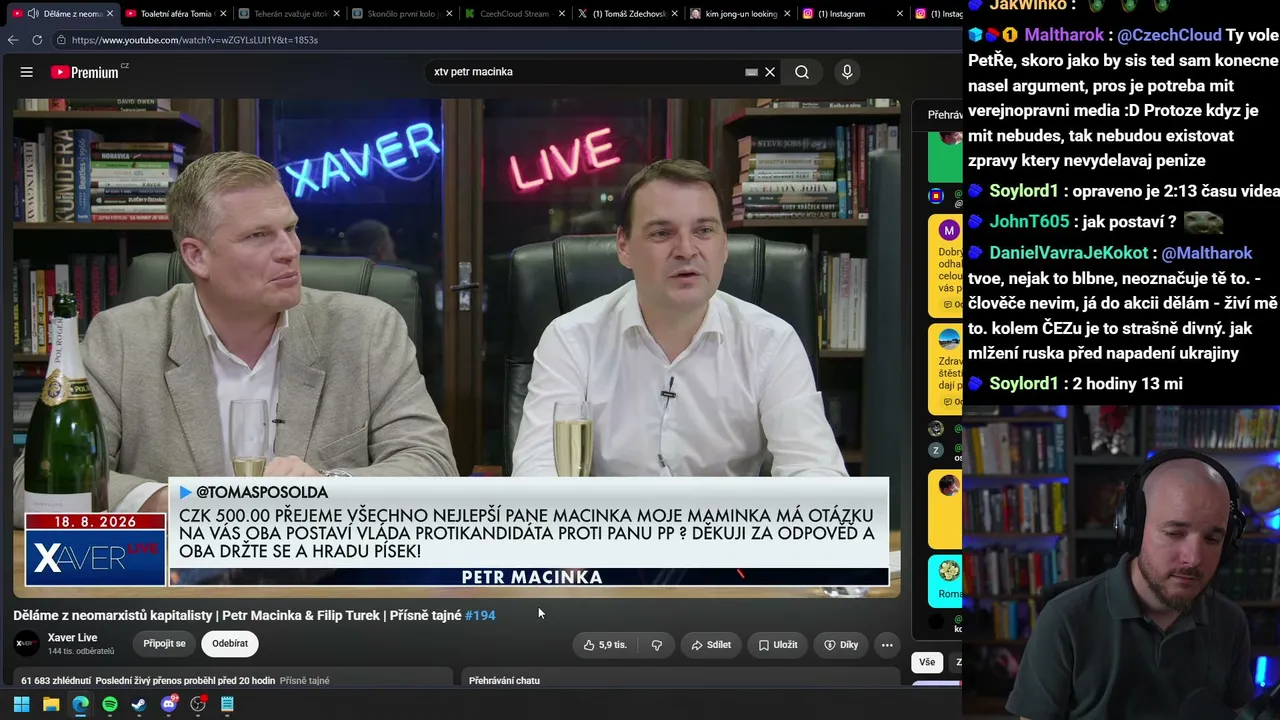Mute the tab via the speaker icon
The width and height of the screenshot is (1280, 720).
click(33, 14)
